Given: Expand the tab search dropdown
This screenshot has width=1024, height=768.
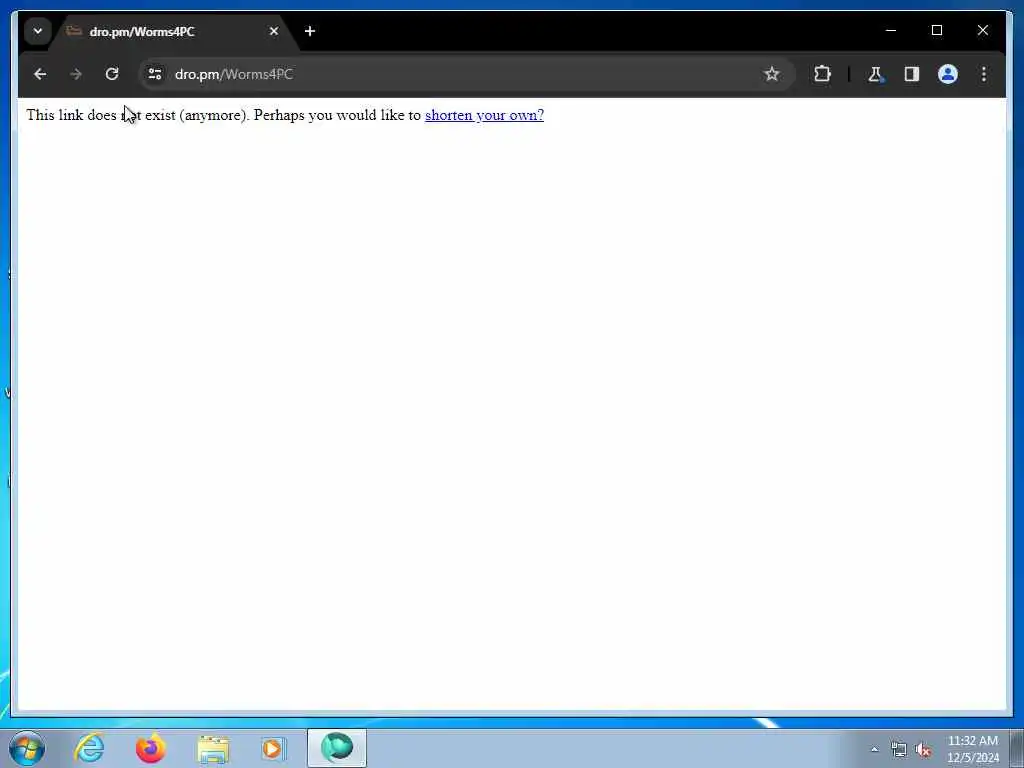Looking at the screenshot, I should pyautogui.click(x=38, y=31).
